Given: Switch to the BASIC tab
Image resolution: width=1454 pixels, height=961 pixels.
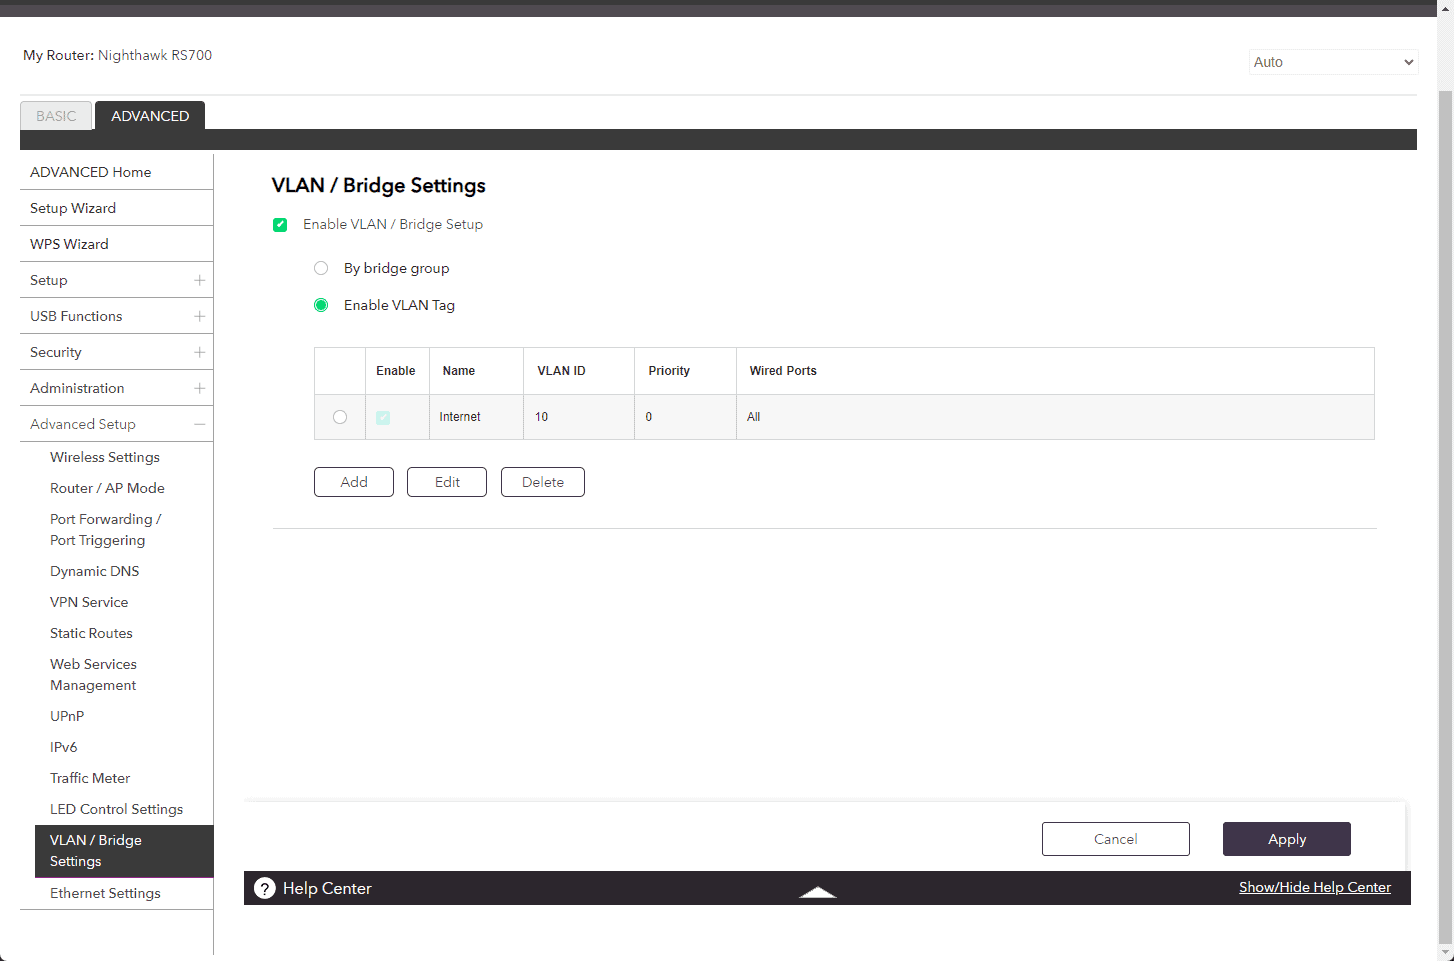Looking at the screenshot, I should pyautogui.click(x=56, y=116).
